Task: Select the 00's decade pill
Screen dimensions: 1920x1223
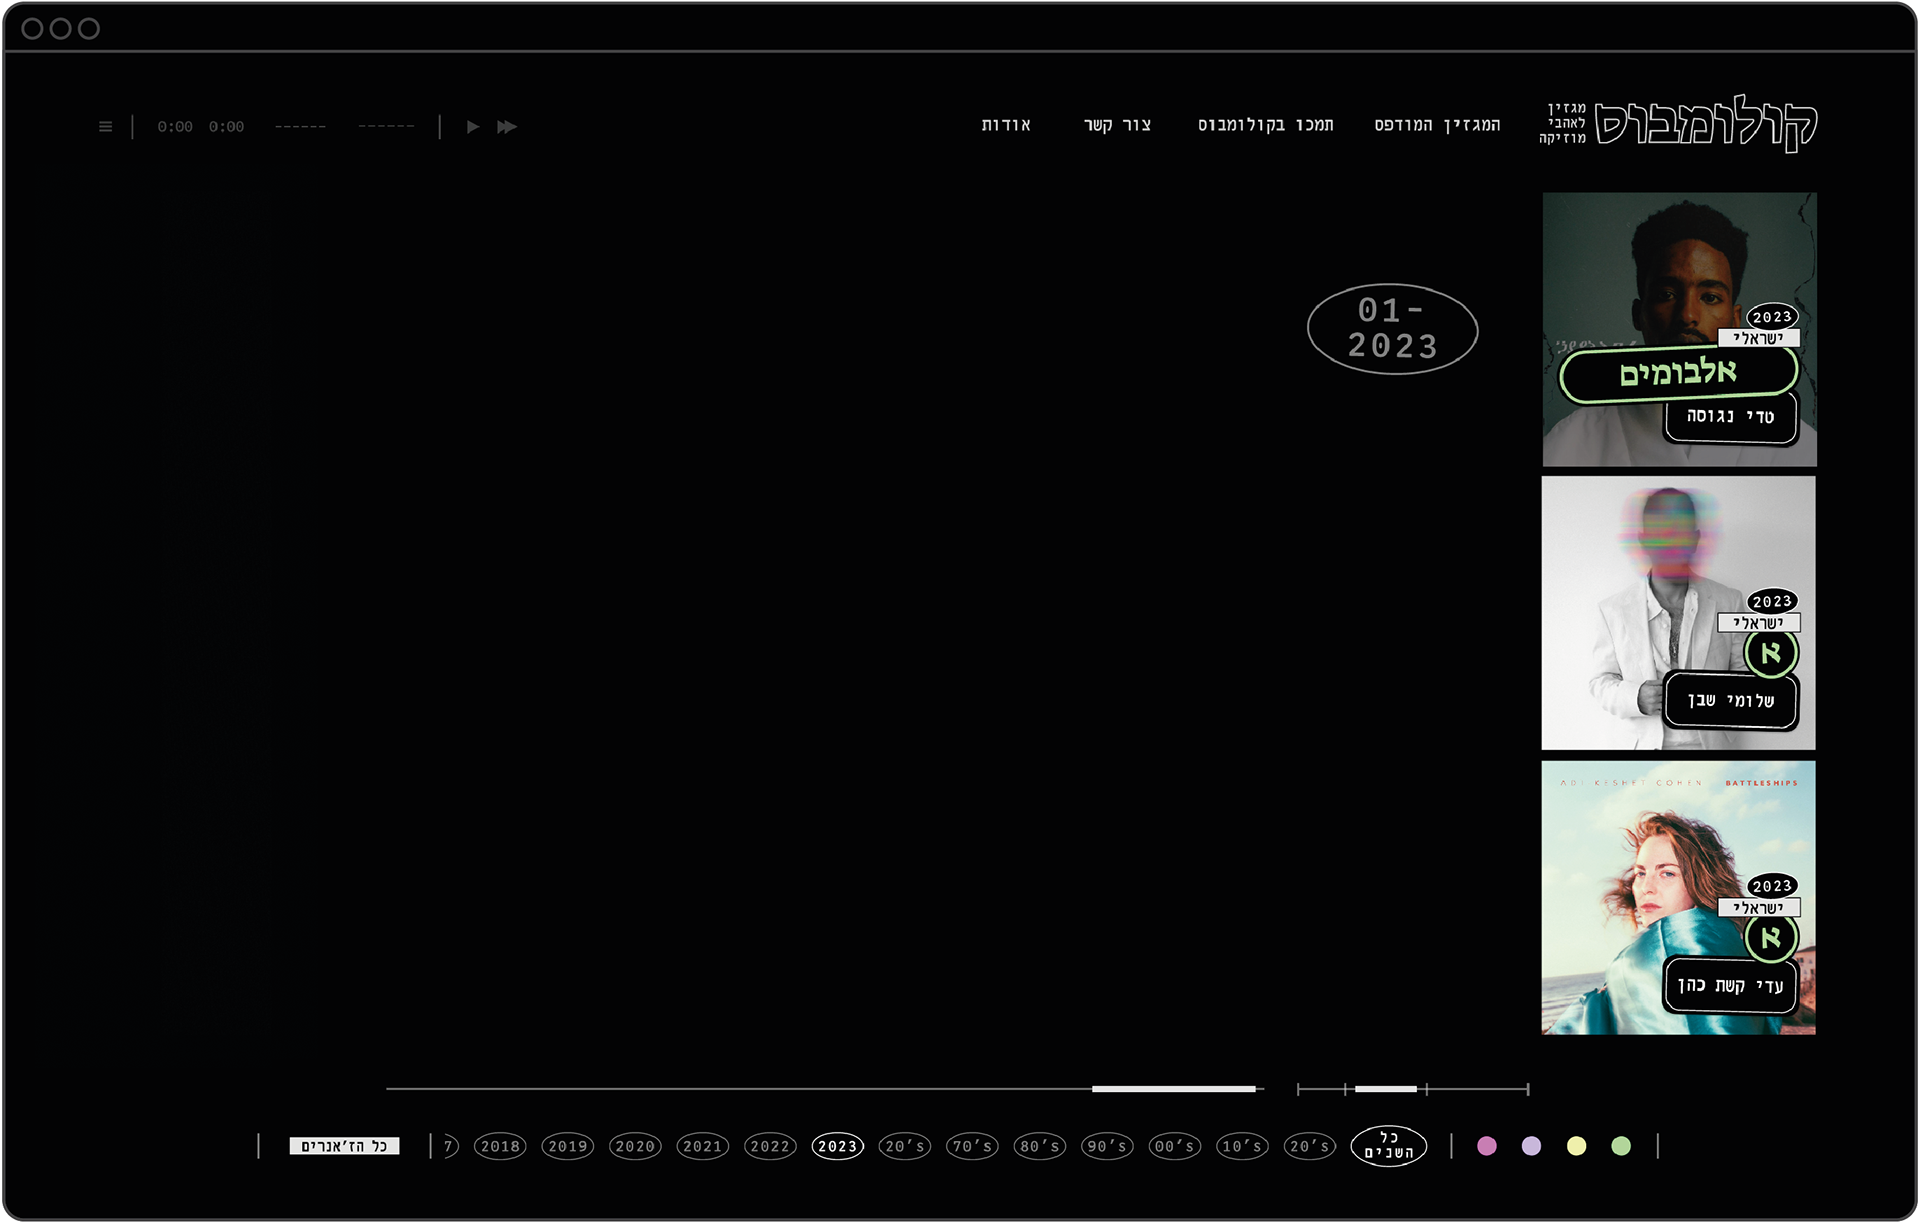Action: pos(1175,1146)
